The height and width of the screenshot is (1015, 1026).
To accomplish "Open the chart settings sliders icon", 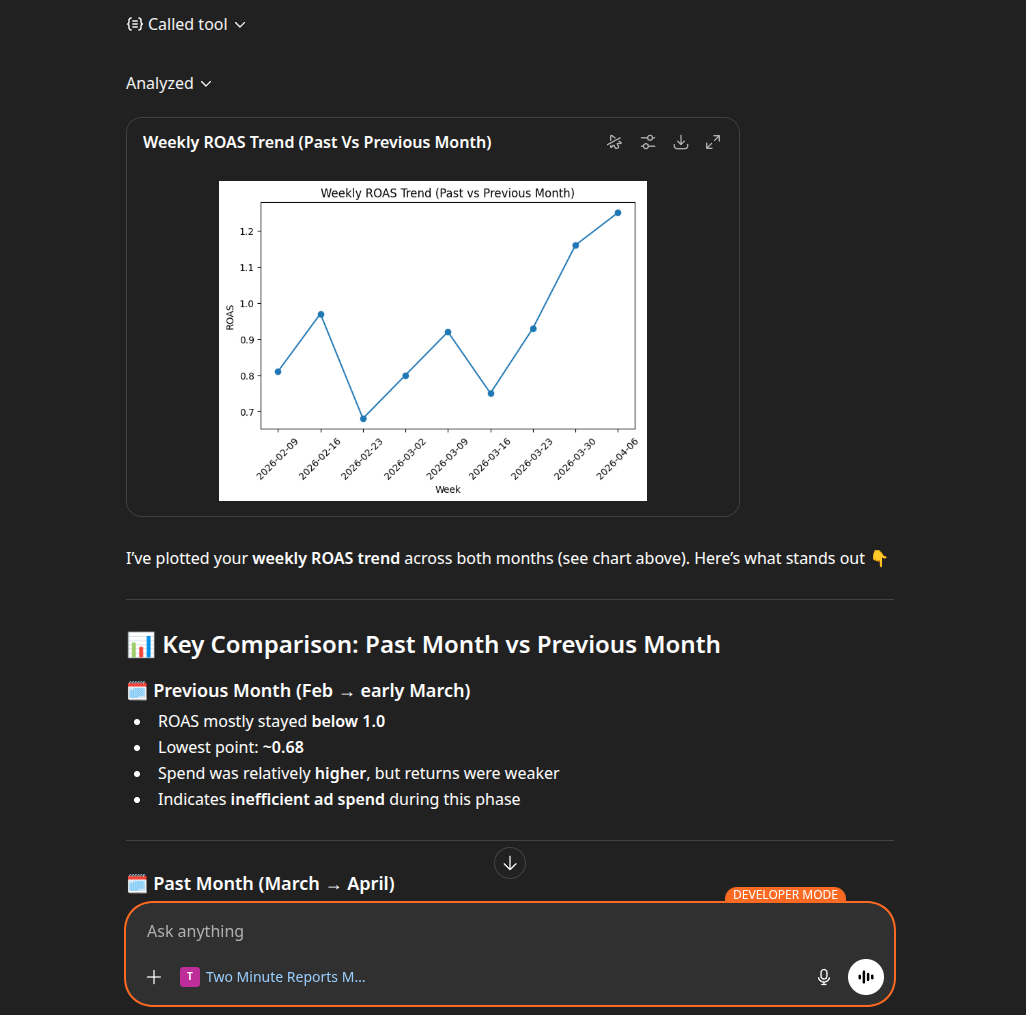I will [x=647, y=142].
